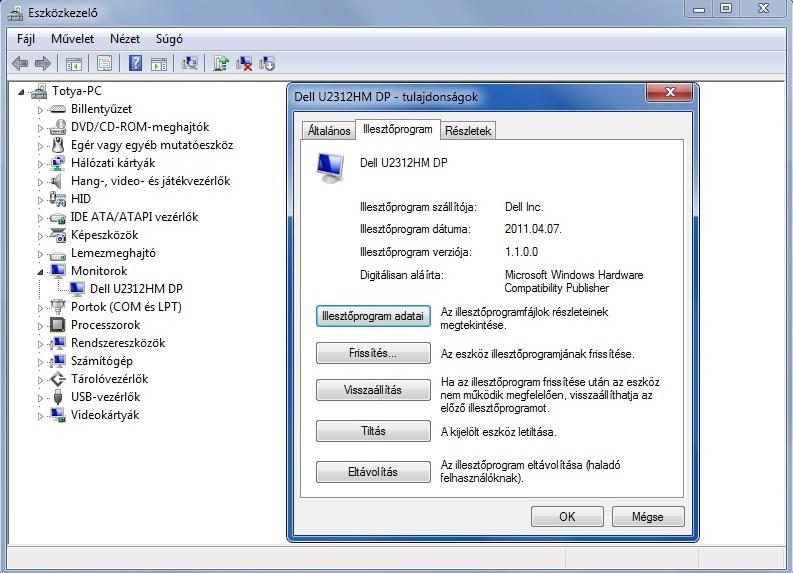This screenshot has height=573, width=793.
Task: Select the Totya-PC root label
Action: tap(77, 91)
